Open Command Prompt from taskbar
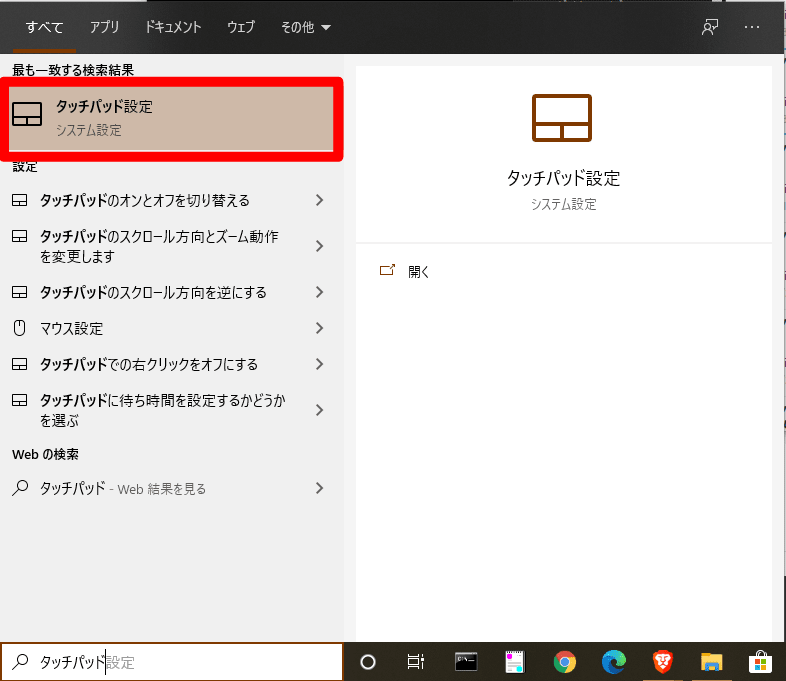Viewport: 786px width, 681px height. coord(466,662)
